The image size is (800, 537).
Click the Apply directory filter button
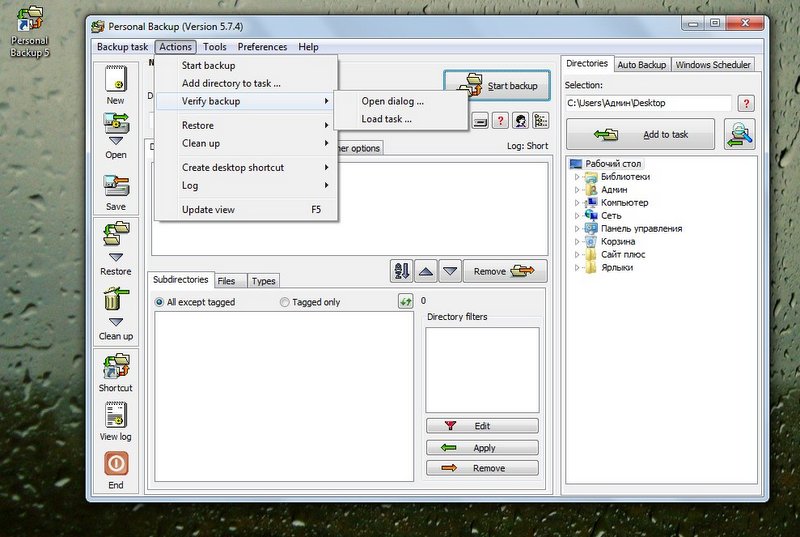point(482,448)
